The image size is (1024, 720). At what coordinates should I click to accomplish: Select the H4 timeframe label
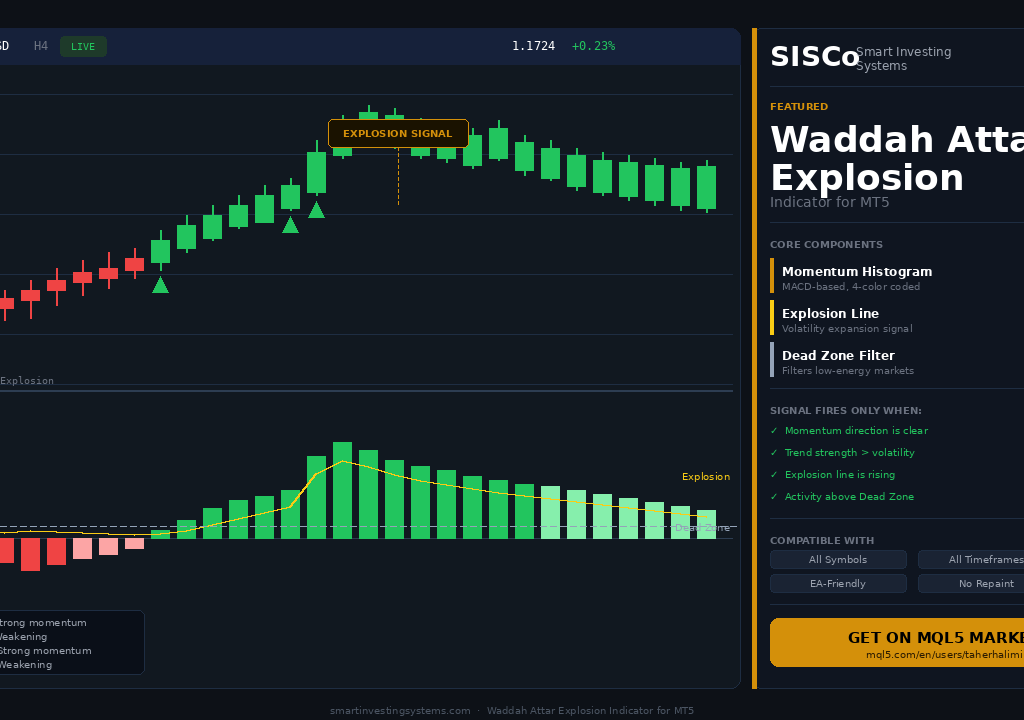coord(40,46)
